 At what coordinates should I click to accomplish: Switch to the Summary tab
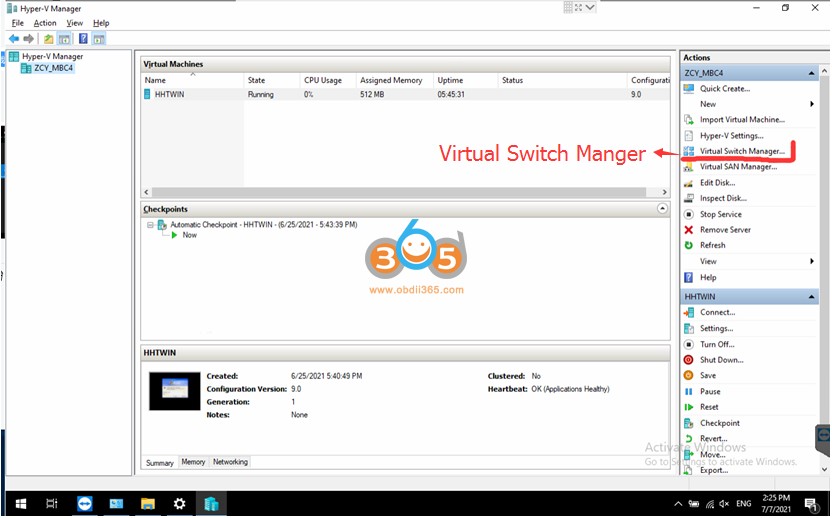point(160,463)
